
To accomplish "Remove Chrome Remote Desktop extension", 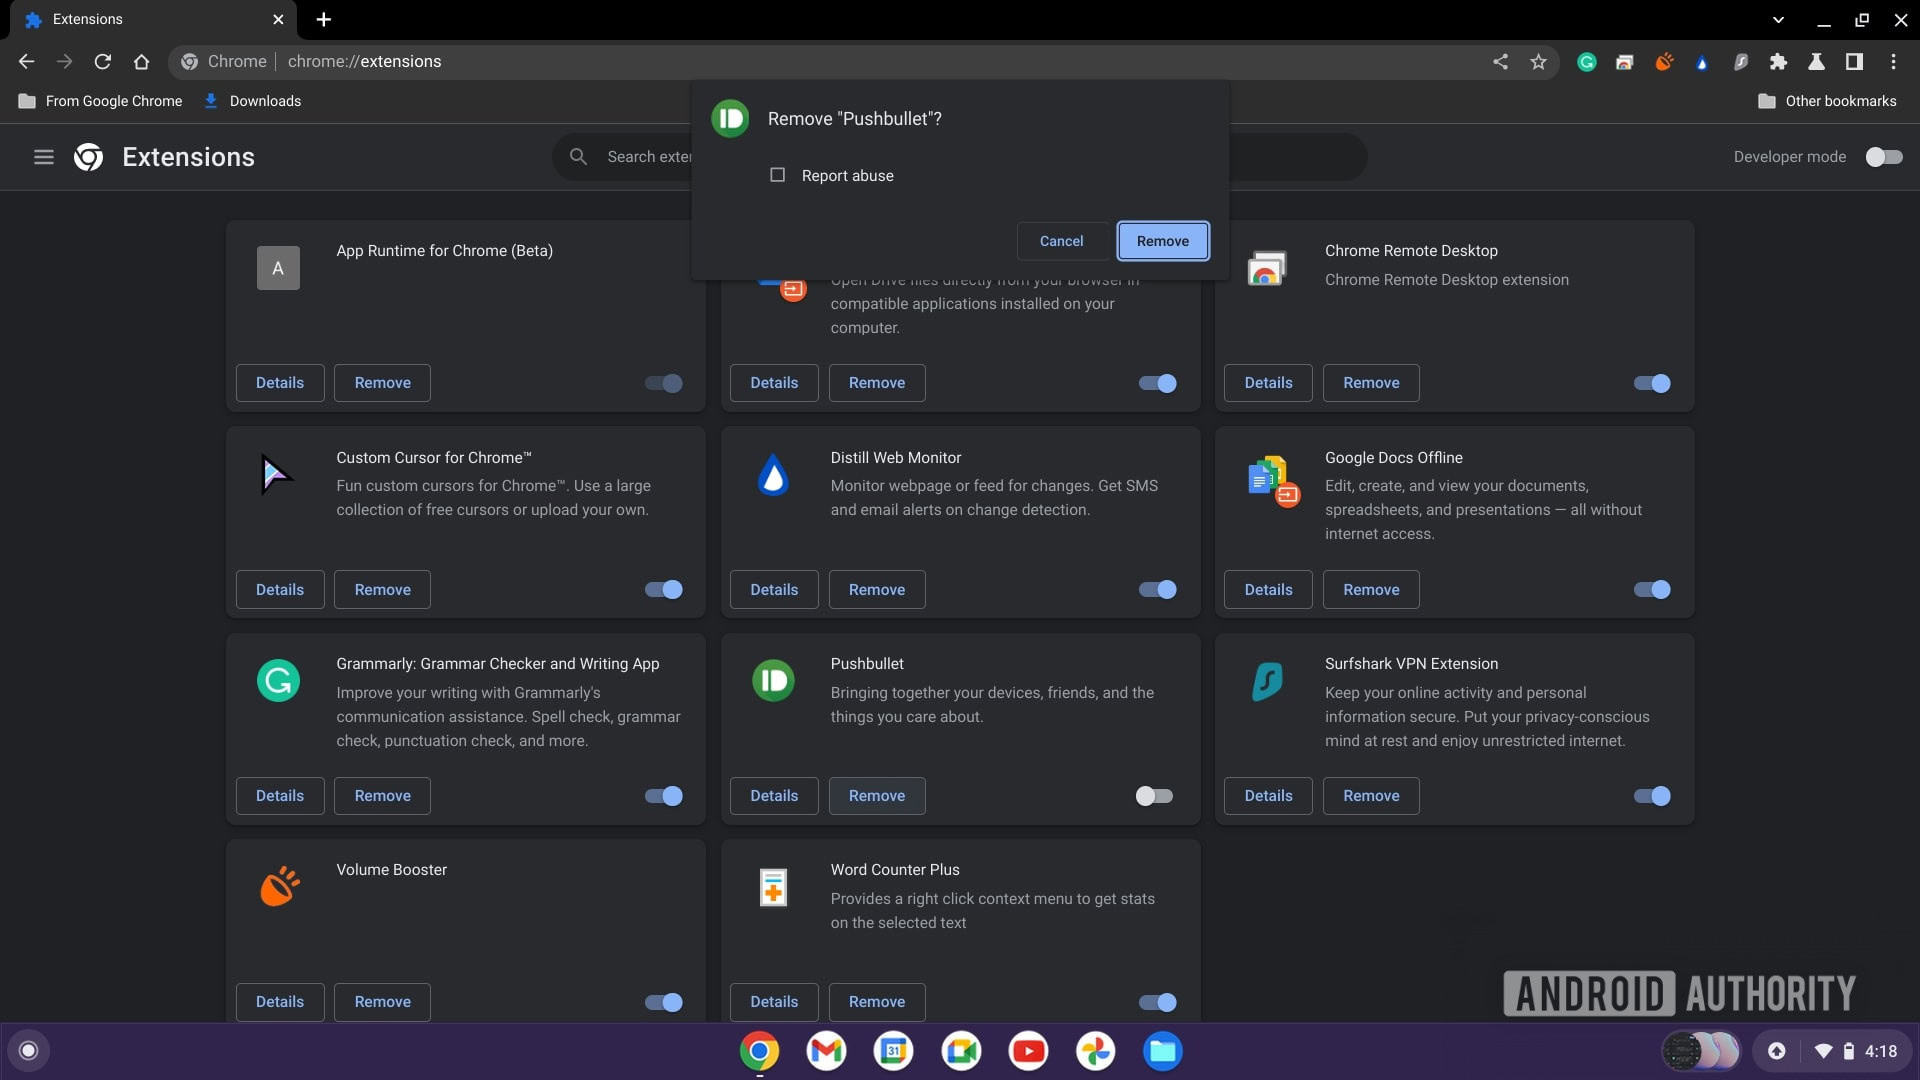I will pos(1371,383).
